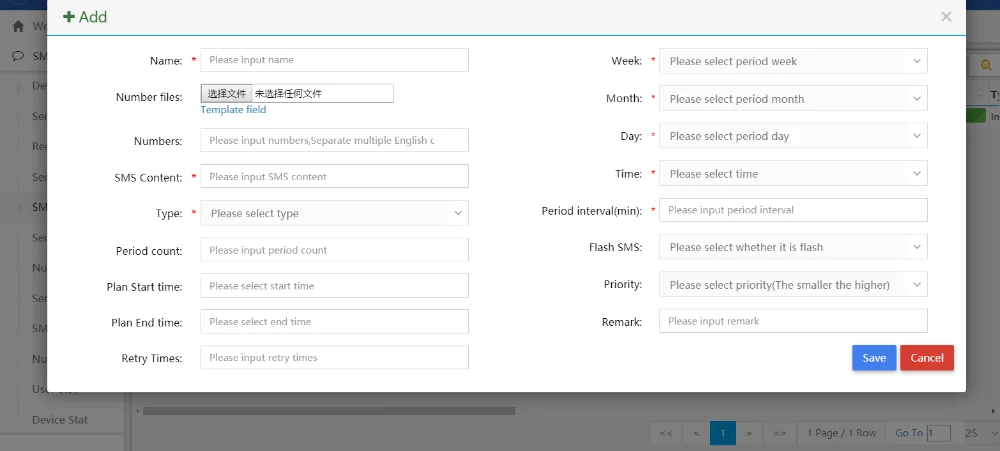The width and height of the screenshot is (1000, 451).
Task: Select the Device Stat sidebar item
Action: (60, 420)
